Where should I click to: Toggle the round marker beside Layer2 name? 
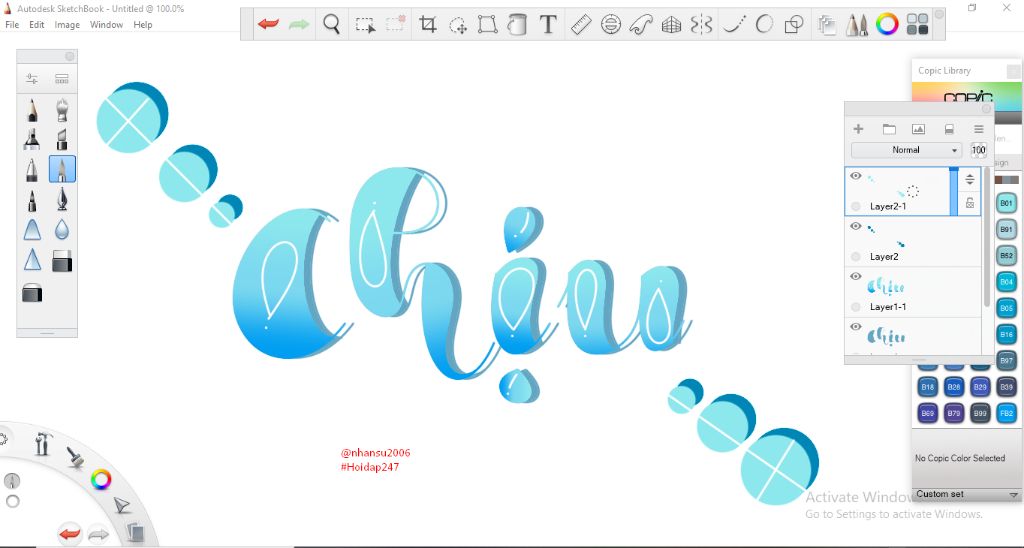point(856,257)
